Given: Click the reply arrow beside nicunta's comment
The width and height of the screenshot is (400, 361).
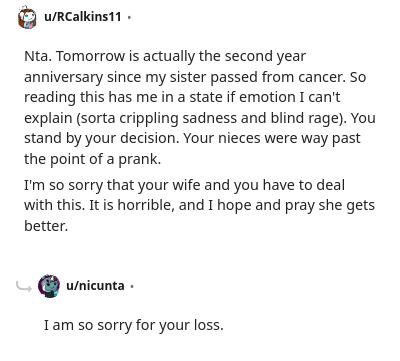Looking at the screenshot, I should coord(24,286).
